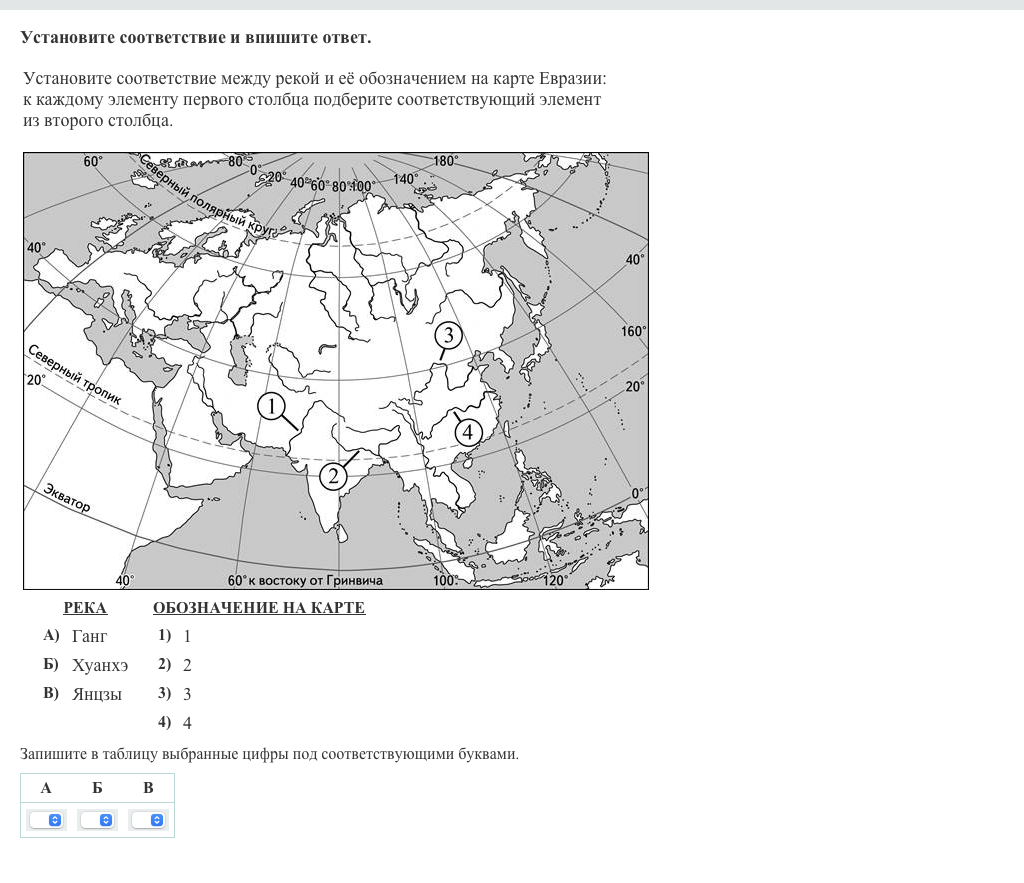Click the Северный тропик map label
The height and width of the screenshot is (883, 1024).
click(x=74, y=375)
